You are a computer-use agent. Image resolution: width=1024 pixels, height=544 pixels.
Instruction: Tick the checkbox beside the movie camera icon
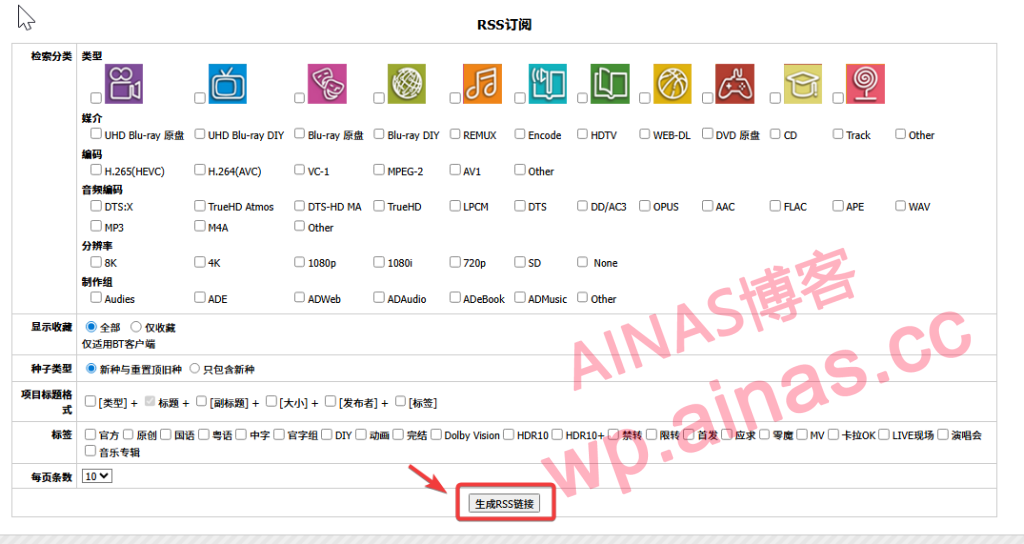click(96, 97)
